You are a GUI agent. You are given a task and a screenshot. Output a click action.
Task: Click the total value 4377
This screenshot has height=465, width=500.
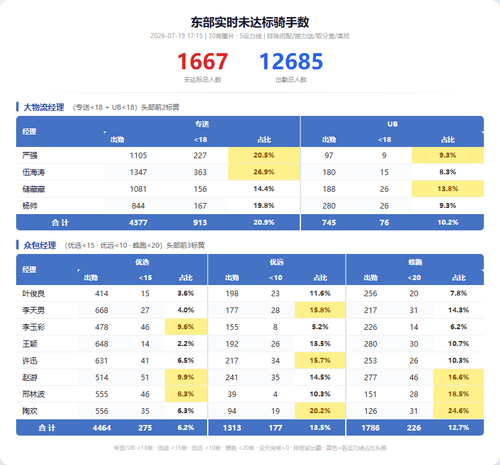[138, 223]
